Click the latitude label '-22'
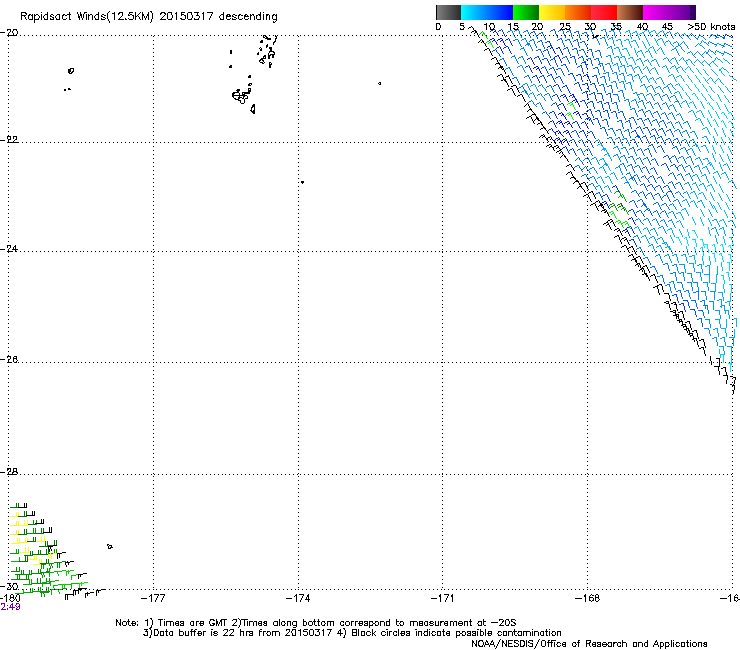 tap(9, 140)
